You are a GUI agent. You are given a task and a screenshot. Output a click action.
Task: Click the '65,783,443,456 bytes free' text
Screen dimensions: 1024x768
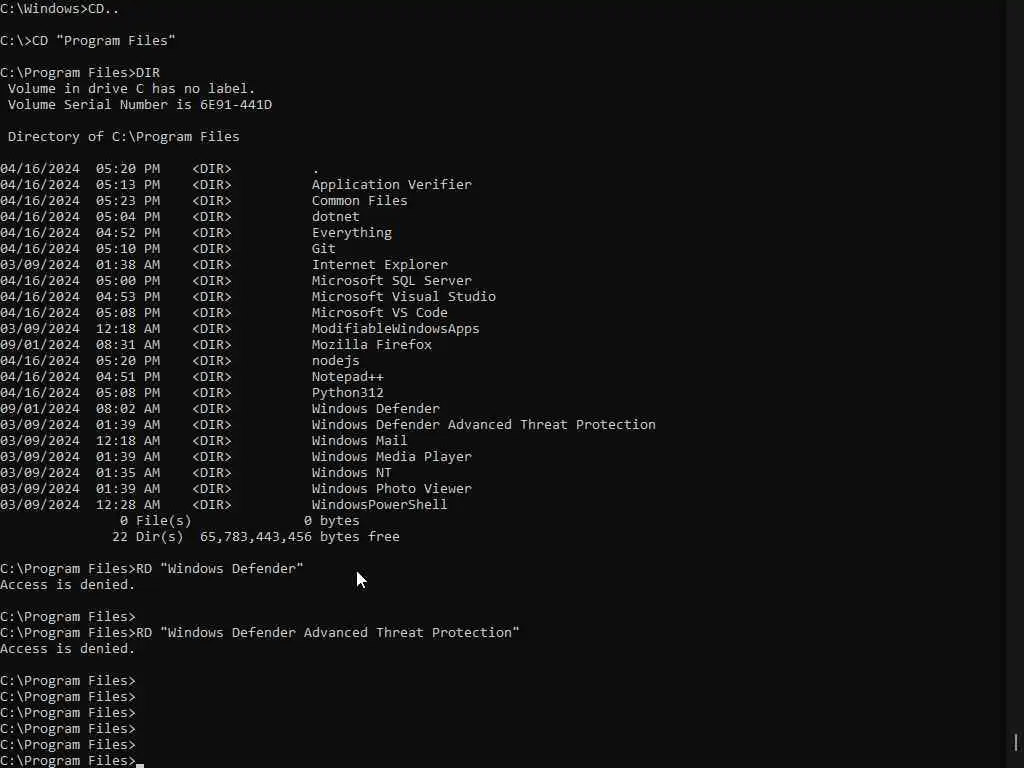pyautogui.click(x=299, y=537)
